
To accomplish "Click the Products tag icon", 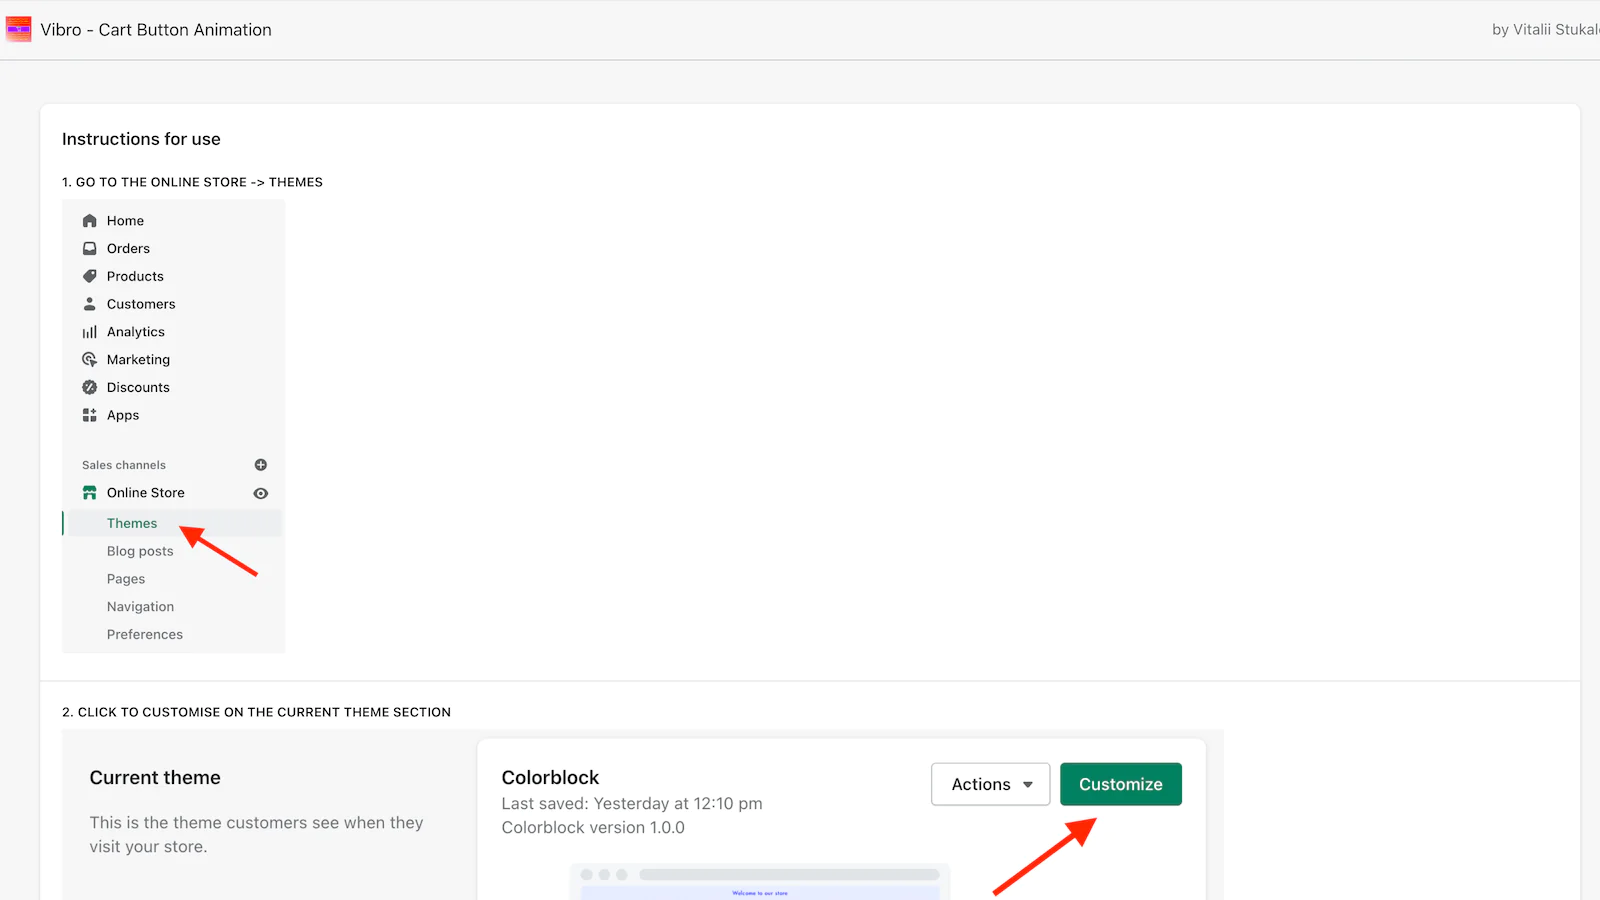I will [x=90, y=276].
